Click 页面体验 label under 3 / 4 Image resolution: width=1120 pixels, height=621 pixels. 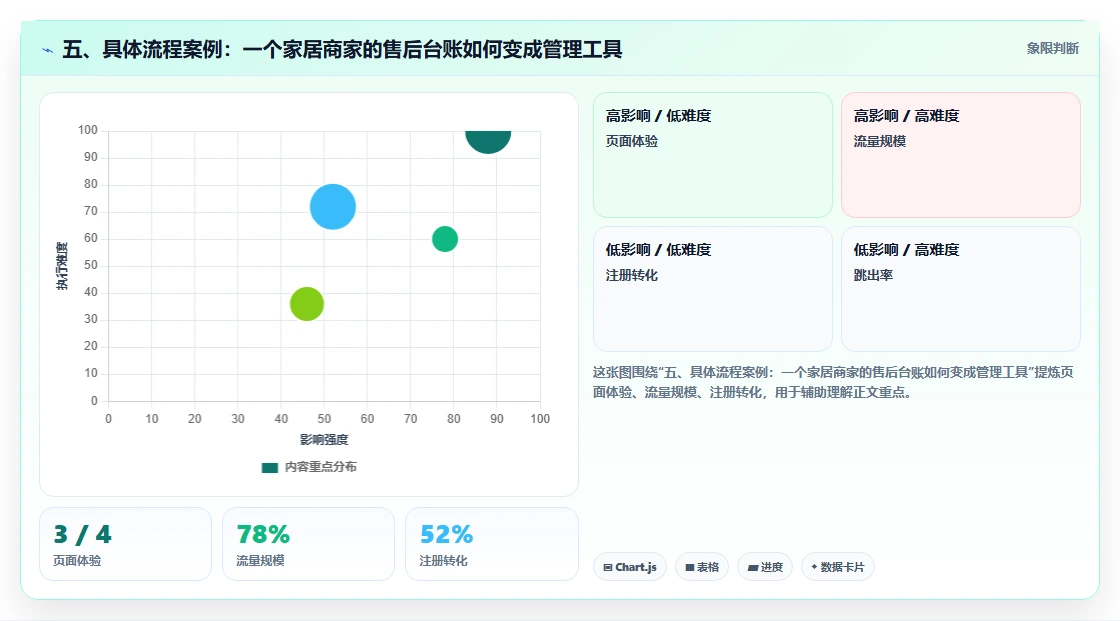77,561
